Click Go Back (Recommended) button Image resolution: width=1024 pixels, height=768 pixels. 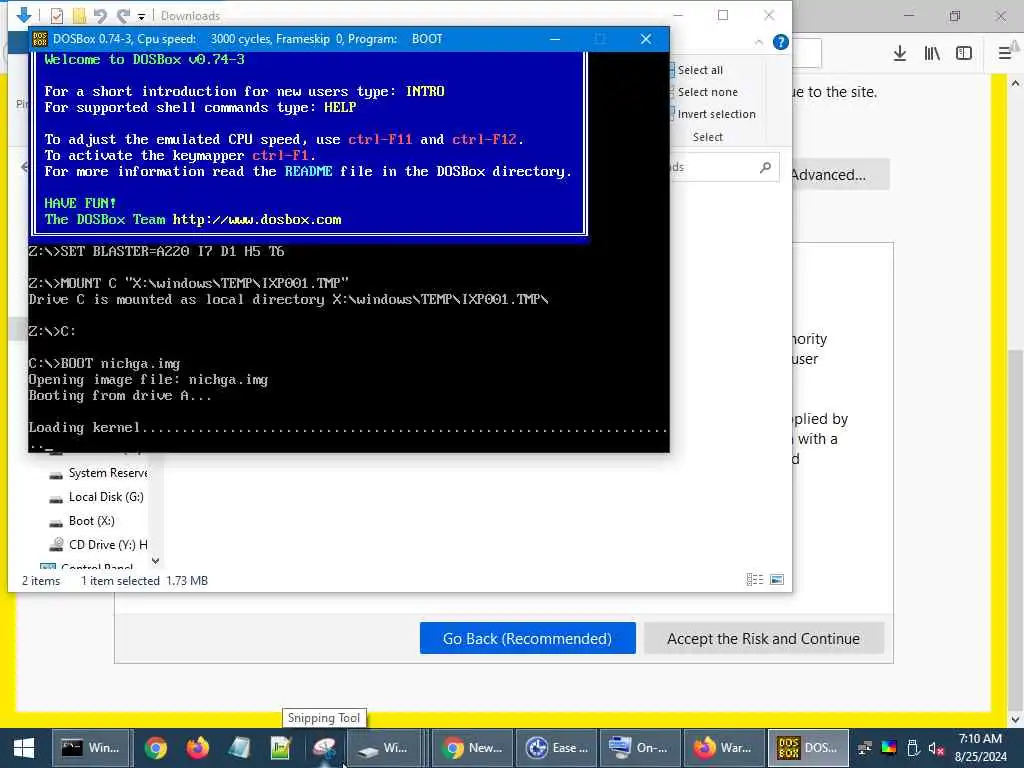point(528,638)
